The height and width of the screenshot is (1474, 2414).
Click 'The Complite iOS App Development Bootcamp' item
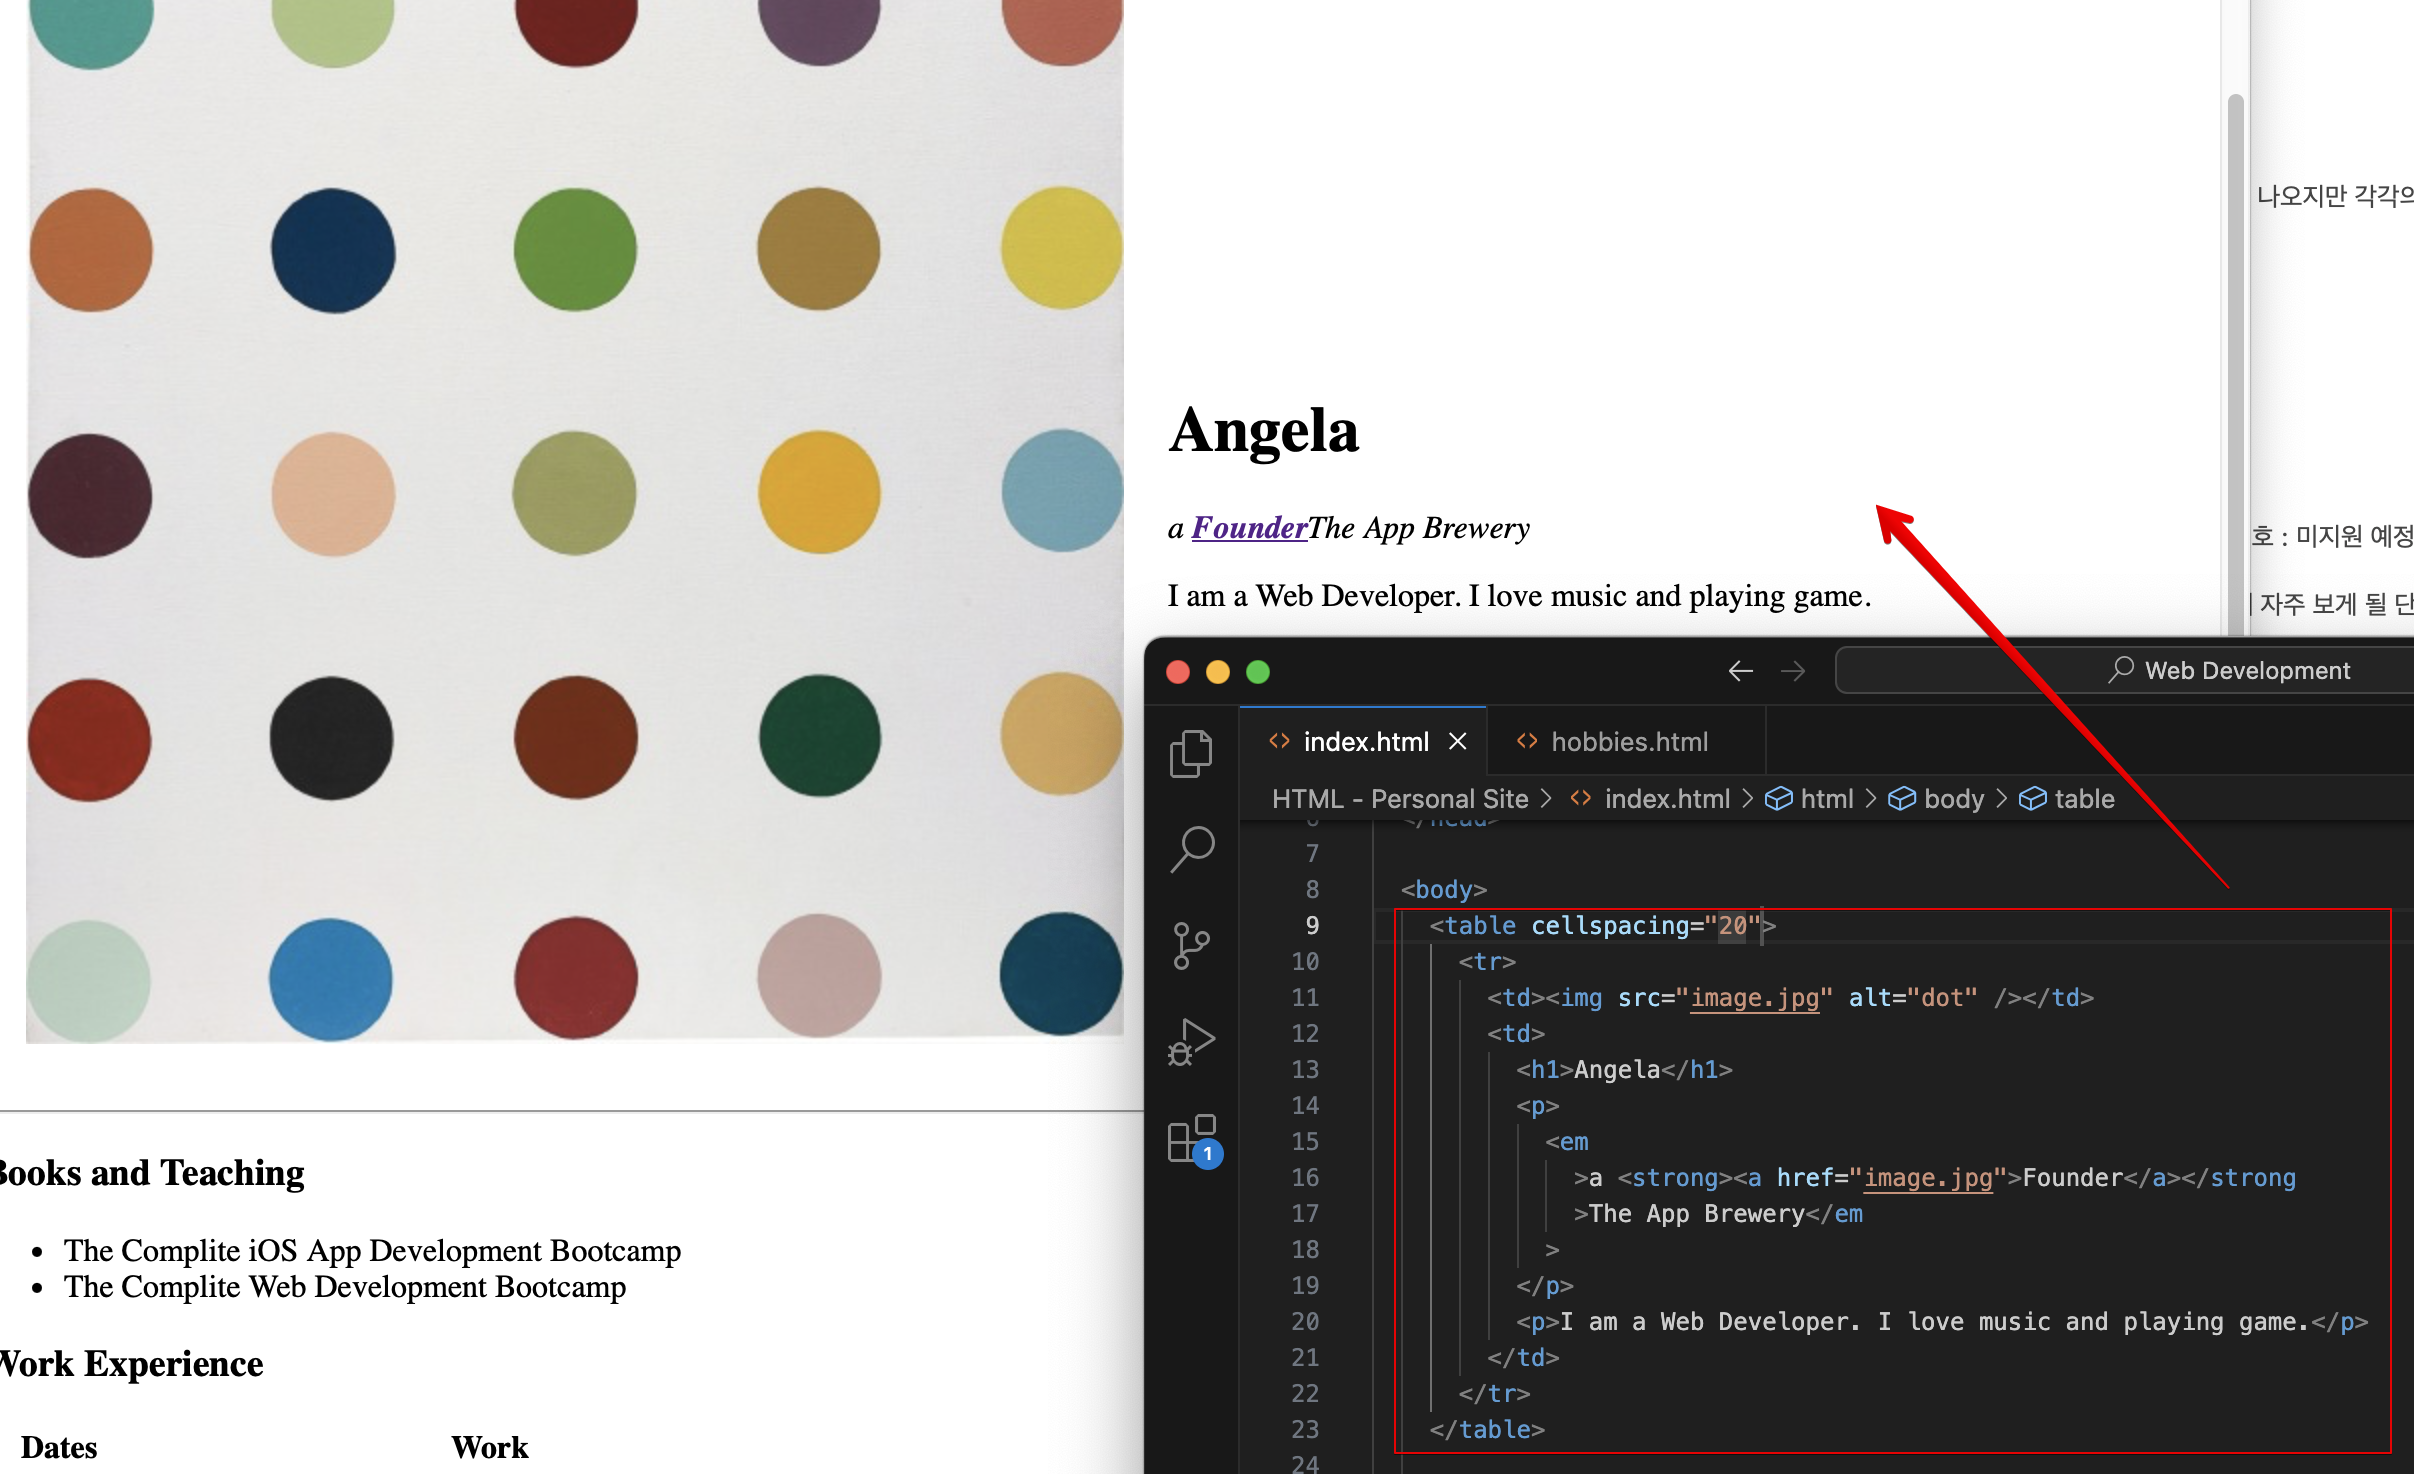[372, 1251]
